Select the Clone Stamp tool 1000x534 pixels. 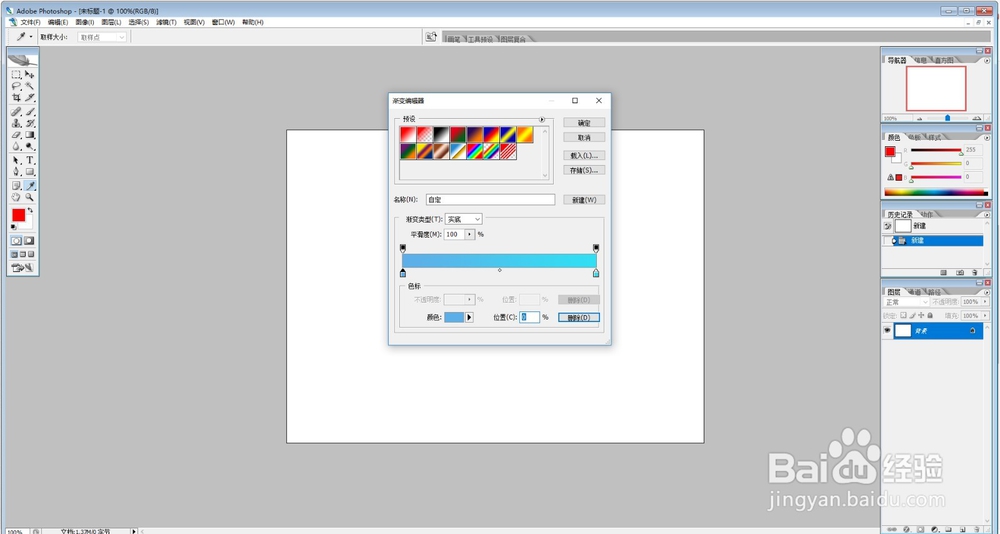(x=17, y=123)
